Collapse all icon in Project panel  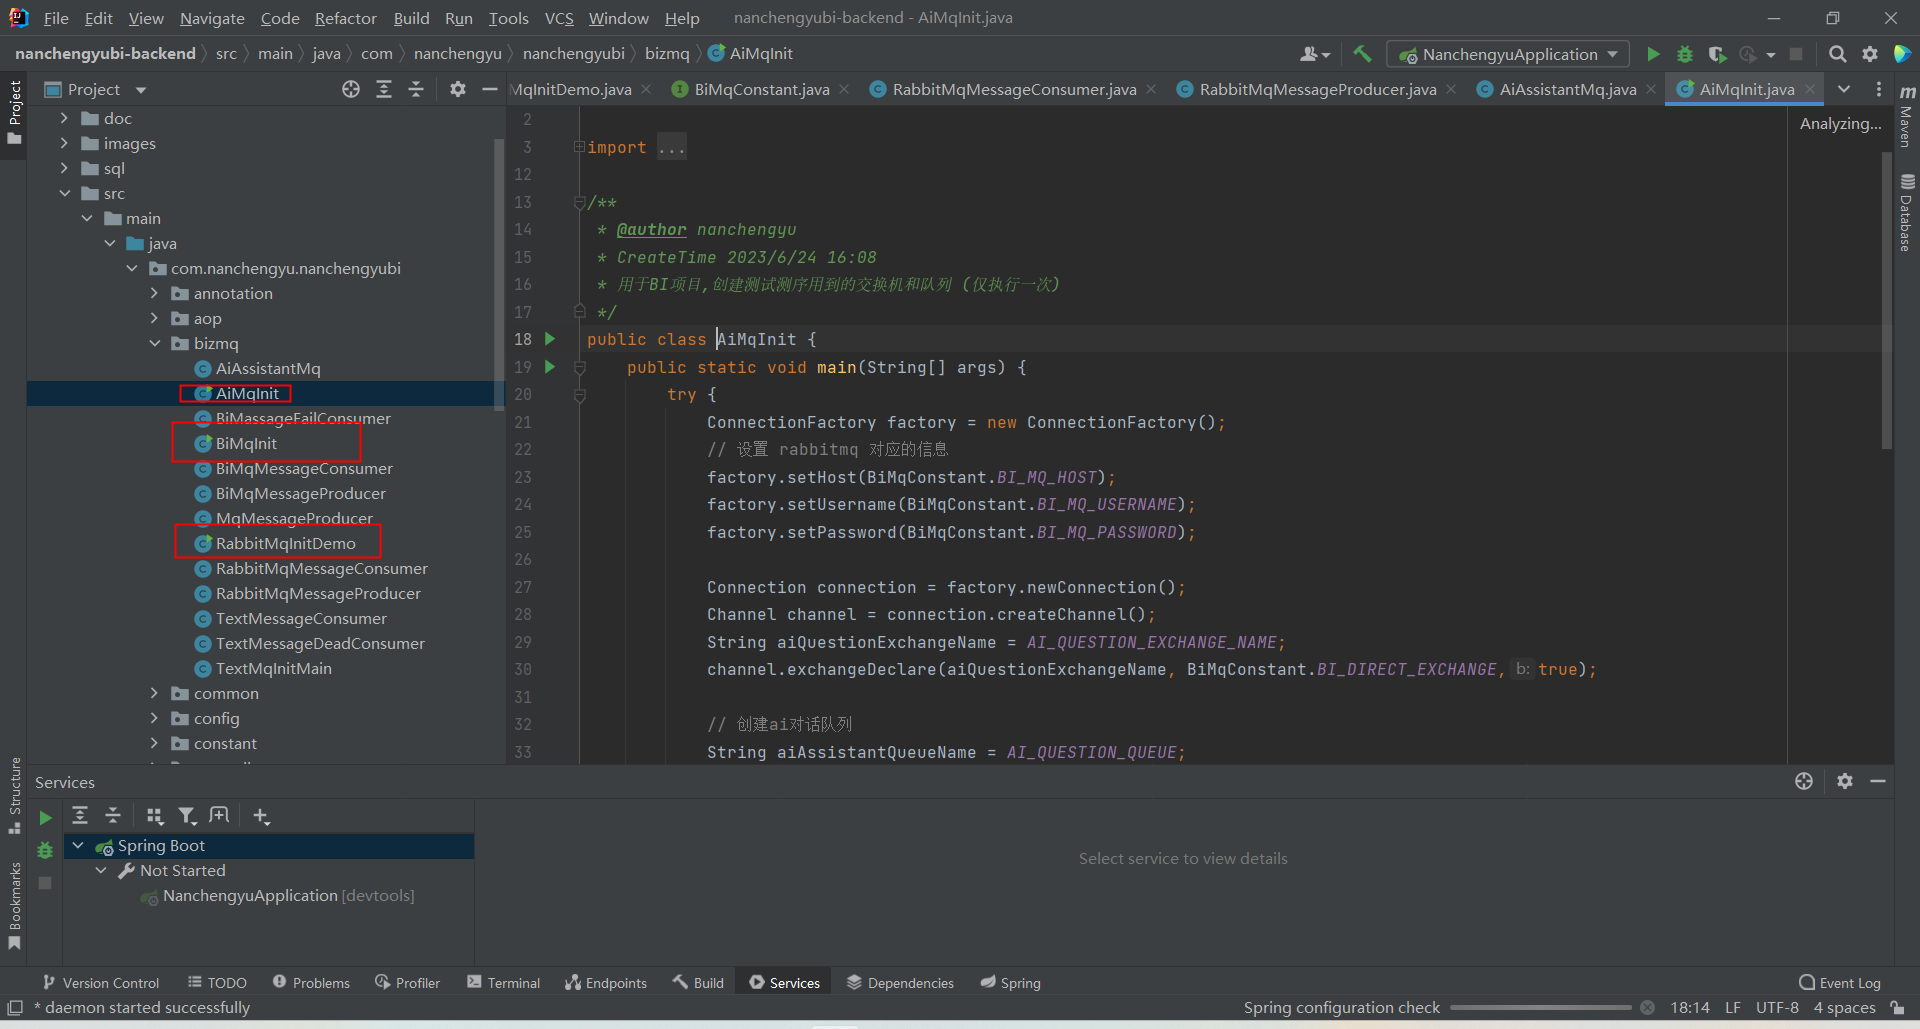(416, 89)
